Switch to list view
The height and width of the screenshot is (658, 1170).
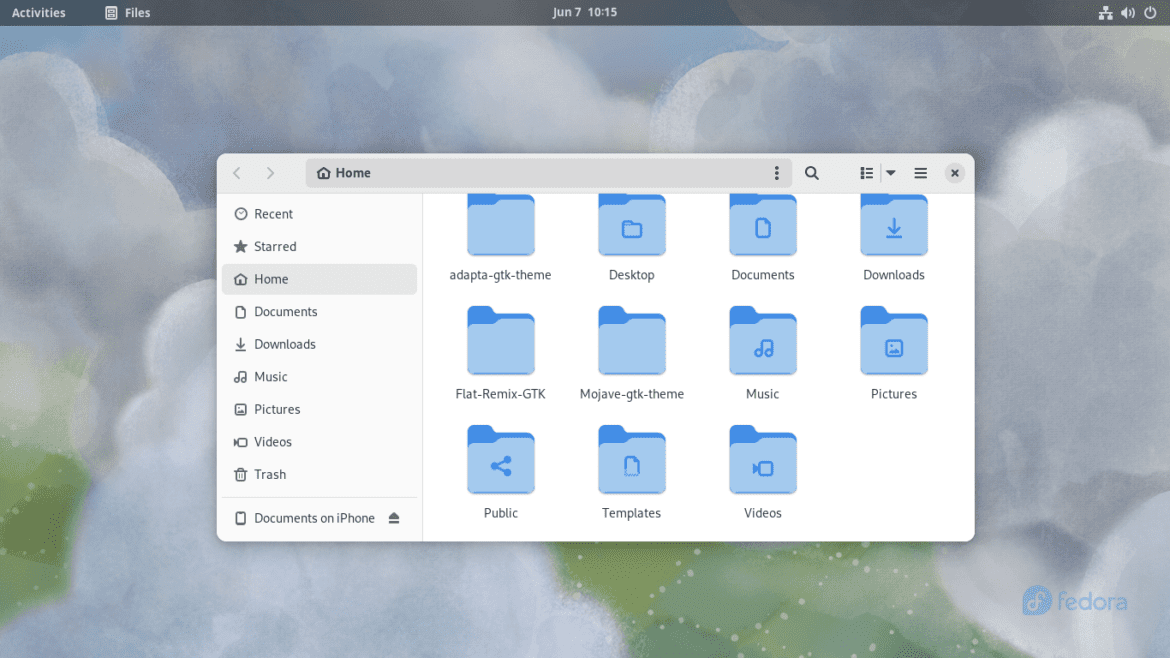click(x=864, y=172)
